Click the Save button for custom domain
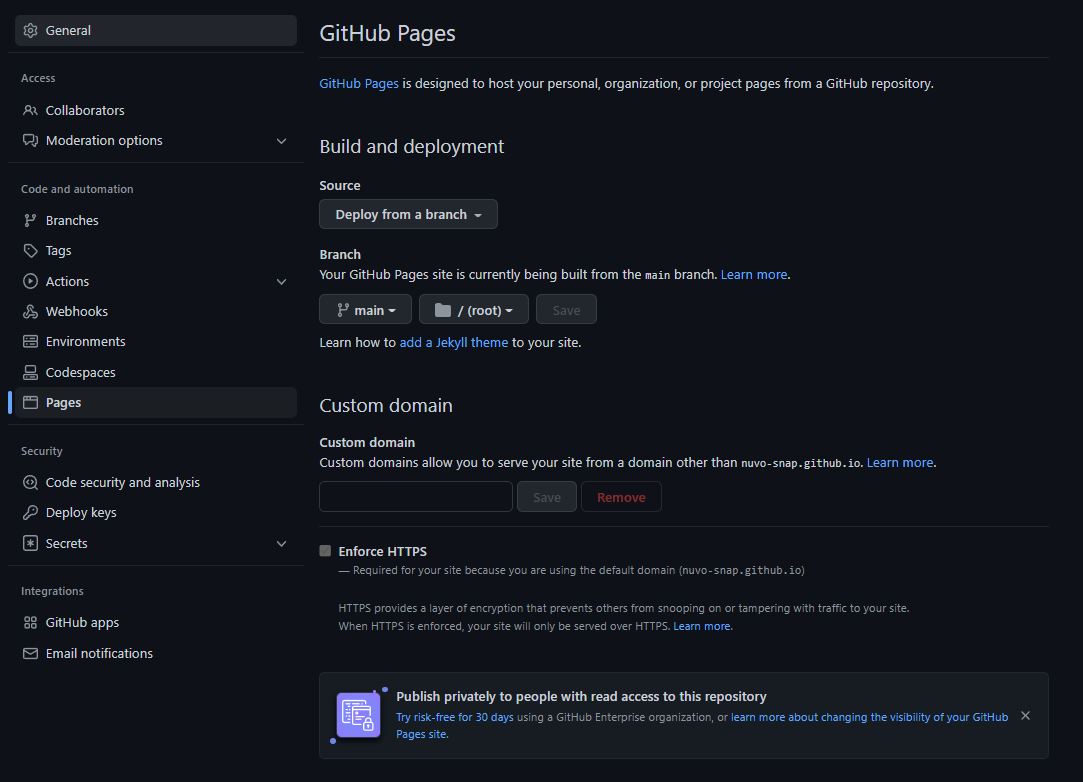 coord(547,497)
